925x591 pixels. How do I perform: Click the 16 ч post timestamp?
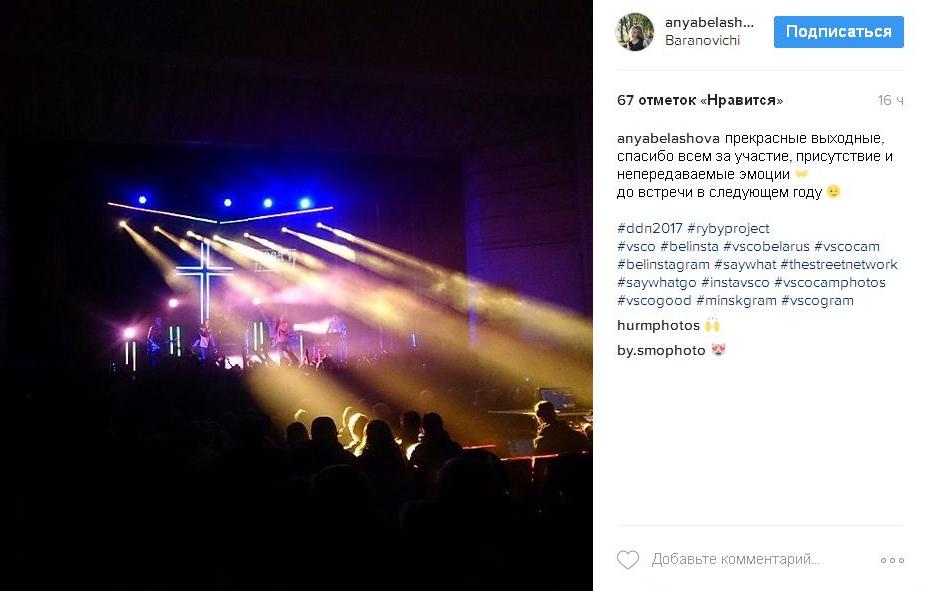point(891,100)
